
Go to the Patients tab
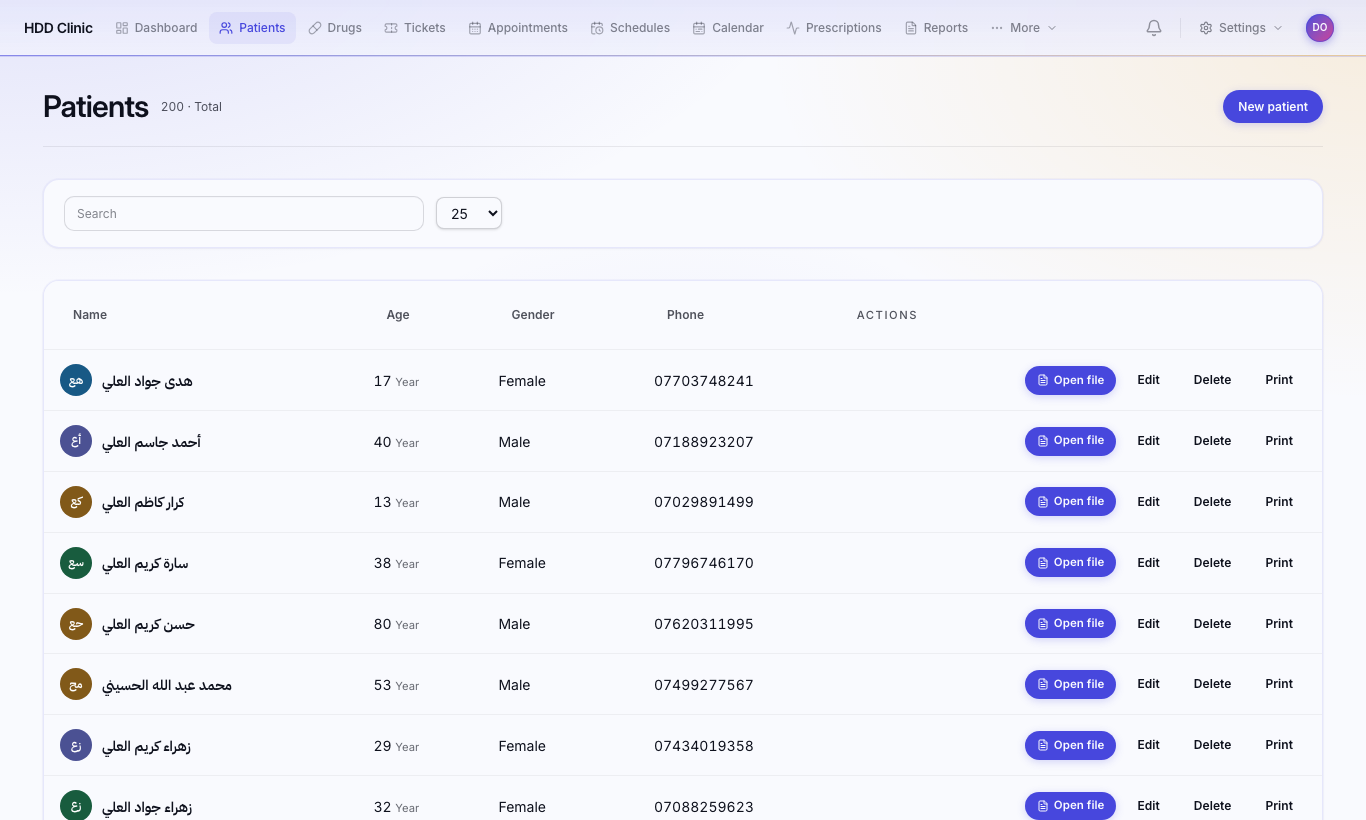pos(252,28)
